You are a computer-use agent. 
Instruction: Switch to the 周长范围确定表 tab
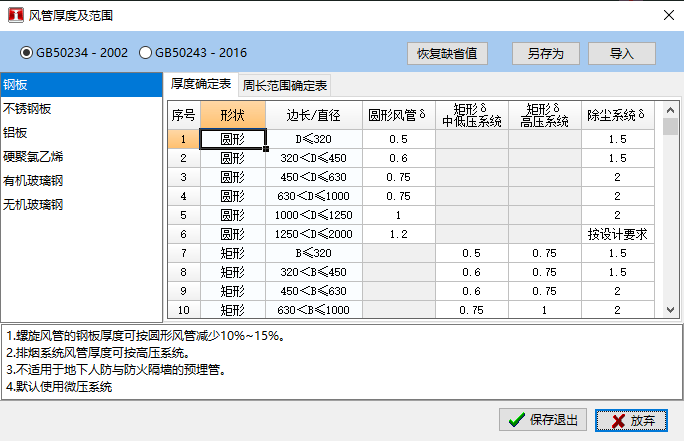tap(285, 85)
